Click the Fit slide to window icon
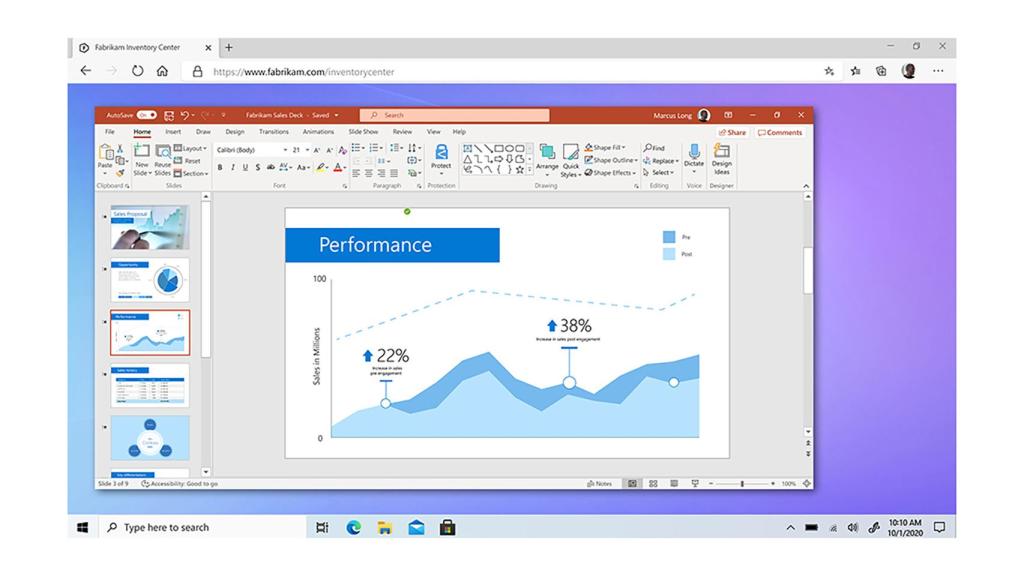1024x576 pixels. (x=807, y=484)
